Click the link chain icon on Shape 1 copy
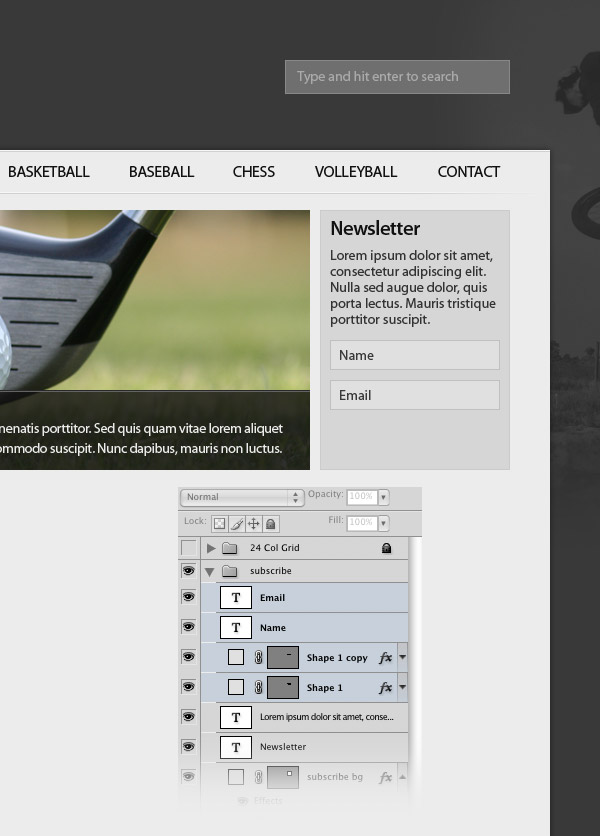 259,657
